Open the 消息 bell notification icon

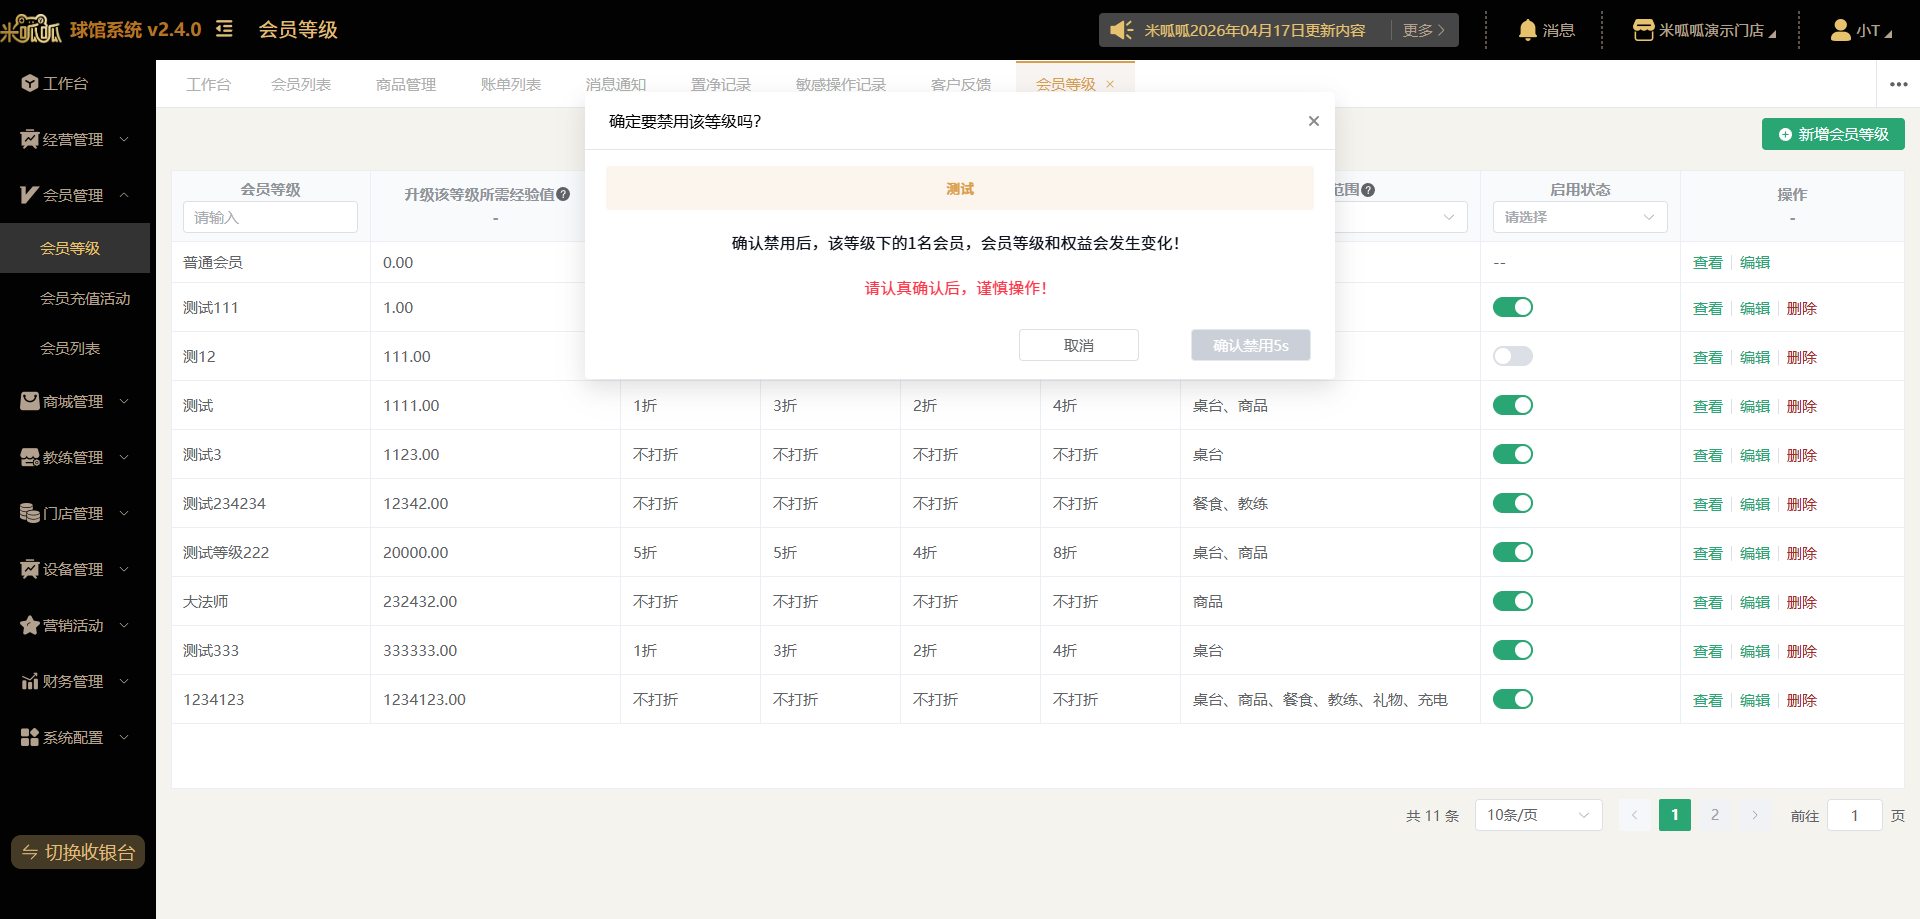1527,30
